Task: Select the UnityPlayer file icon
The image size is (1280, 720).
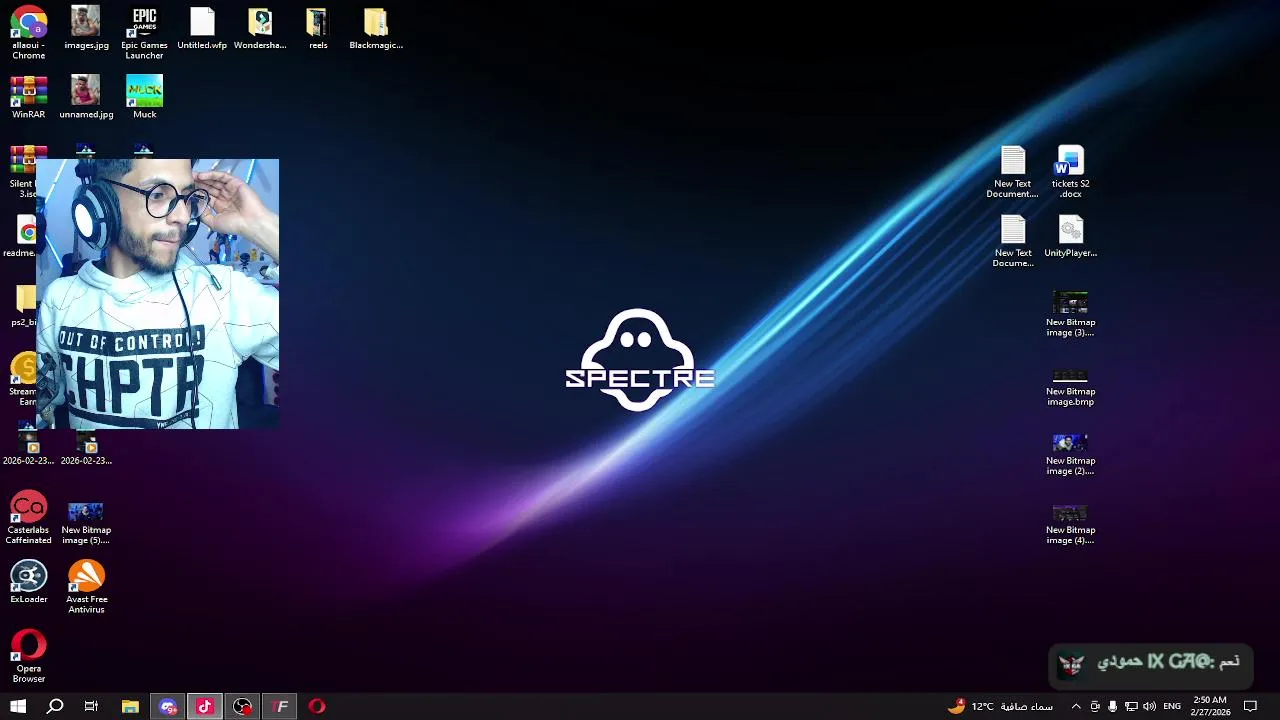Action: [x=1070, y=237]
